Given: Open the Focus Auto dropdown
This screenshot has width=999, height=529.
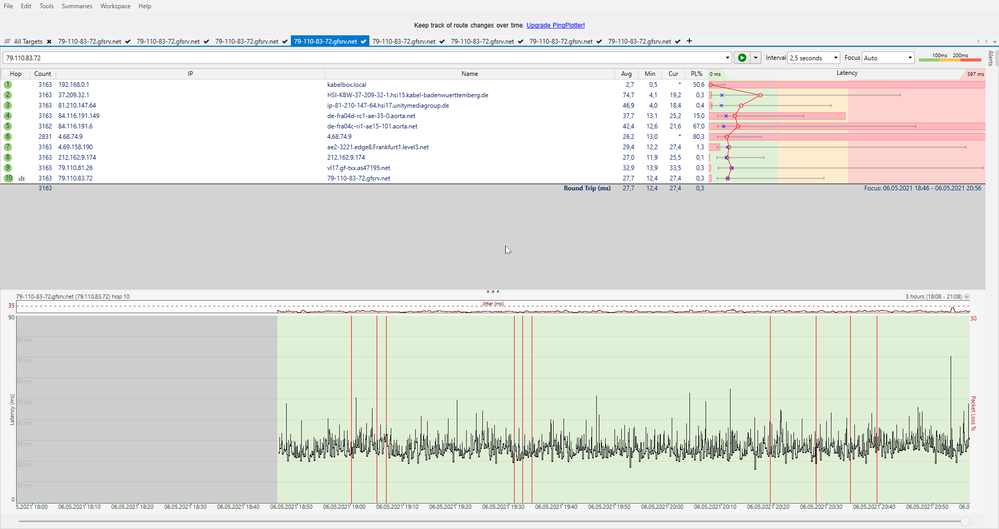Looking at the screenshot, I should (889, 58).
